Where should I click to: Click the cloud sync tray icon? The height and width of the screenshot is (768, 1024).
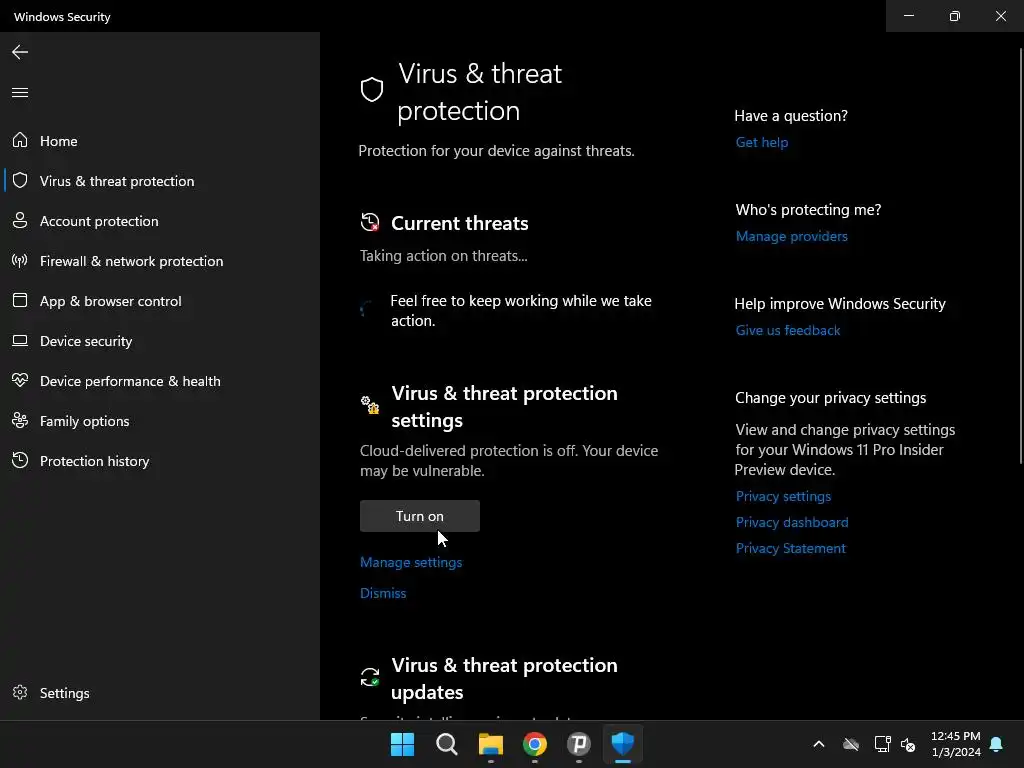click(x=851, y=744)
